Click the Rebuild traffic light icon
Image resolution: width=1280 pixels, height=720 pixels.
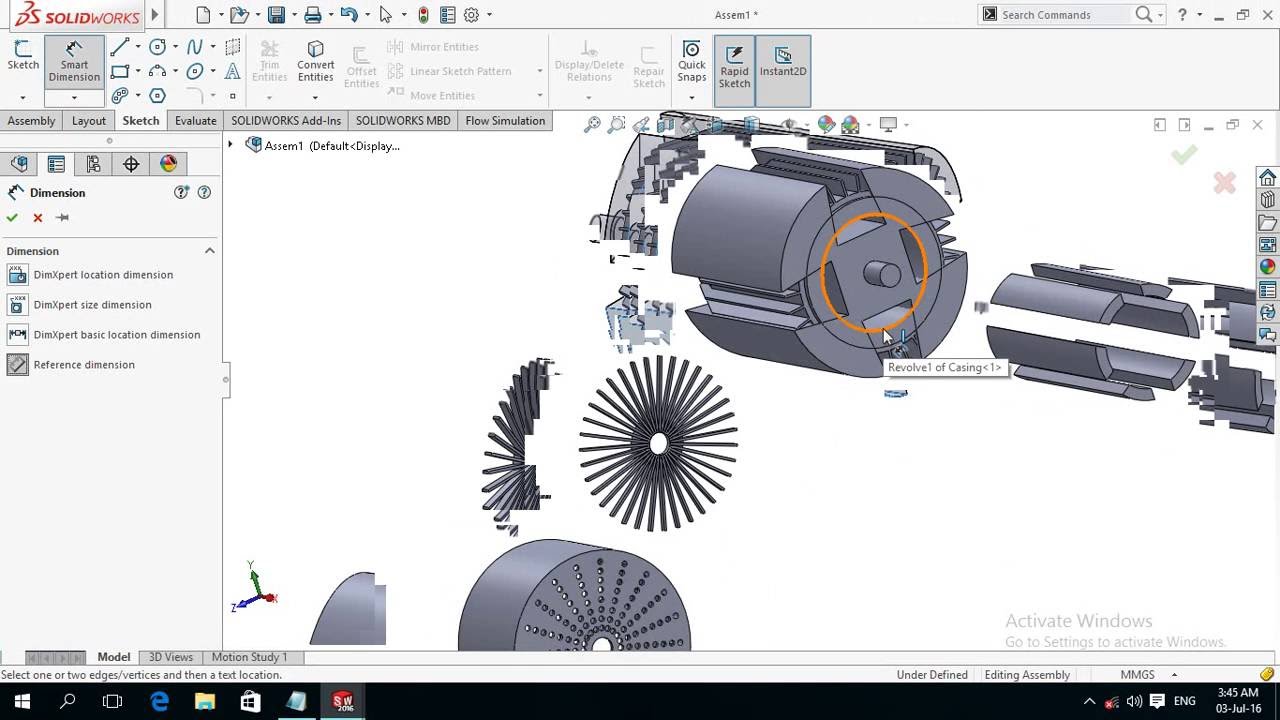tap(423, 15)
